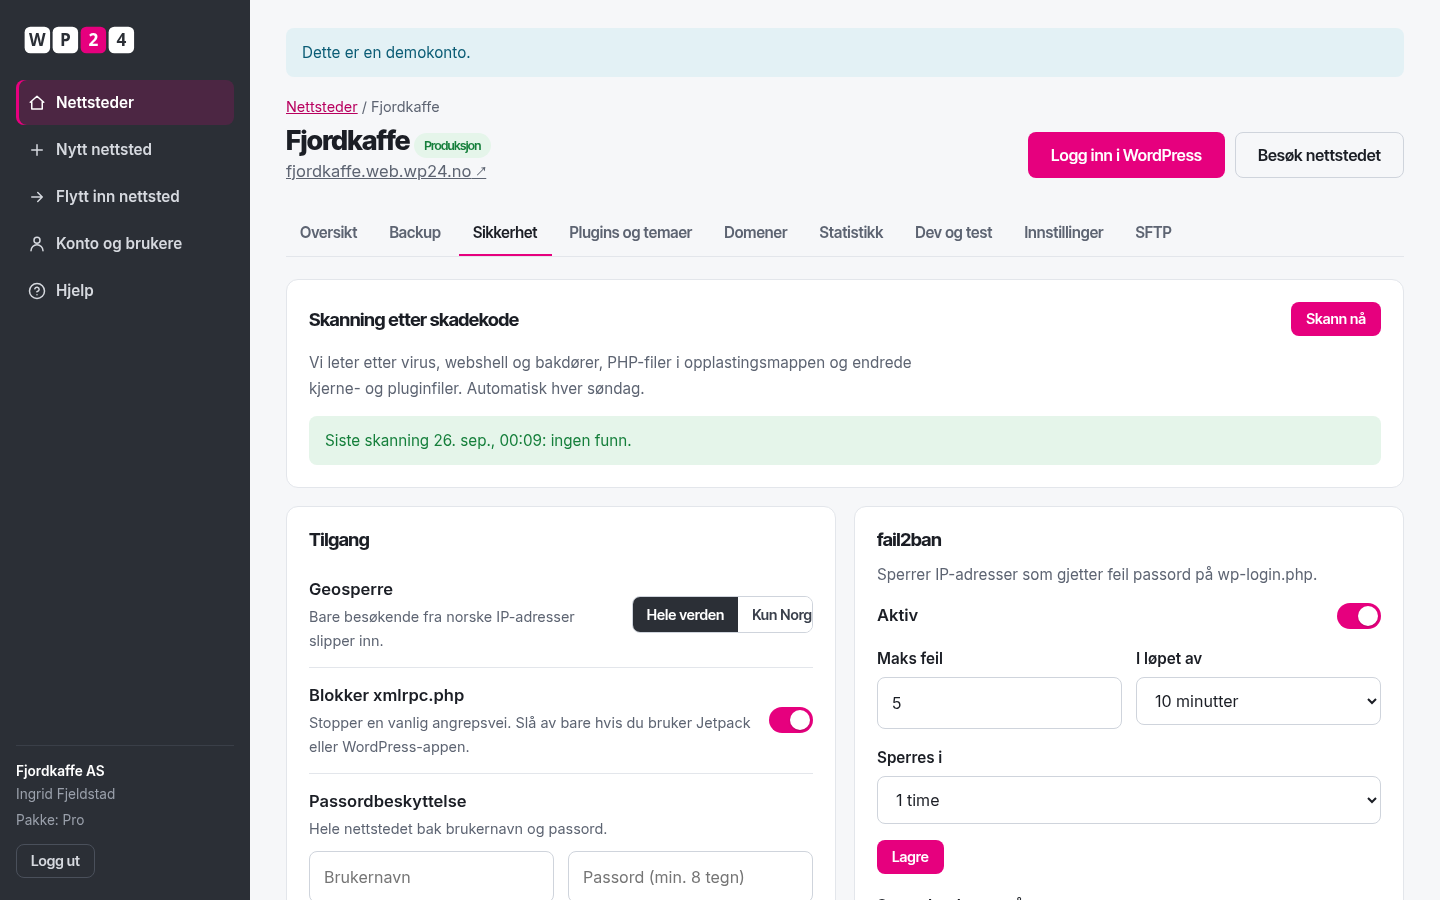Click the arrow icon for Flytt inn nettsted

(x=37, y=197)
